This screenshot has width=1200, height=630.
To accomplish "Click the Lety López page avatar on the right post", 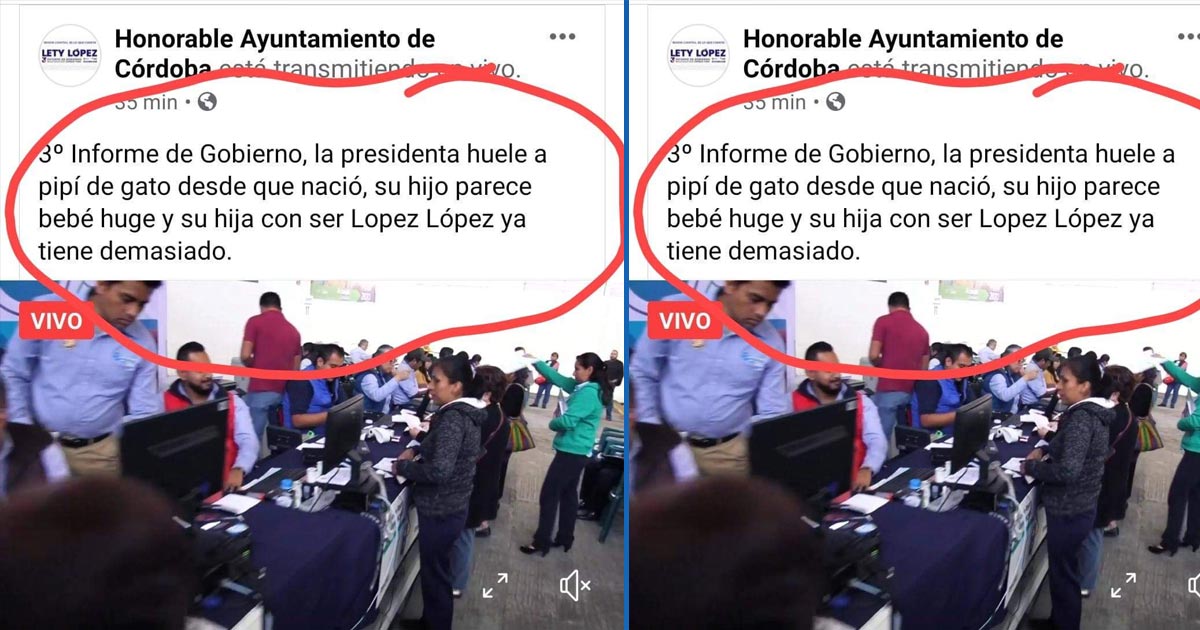I will coord(698,55).
